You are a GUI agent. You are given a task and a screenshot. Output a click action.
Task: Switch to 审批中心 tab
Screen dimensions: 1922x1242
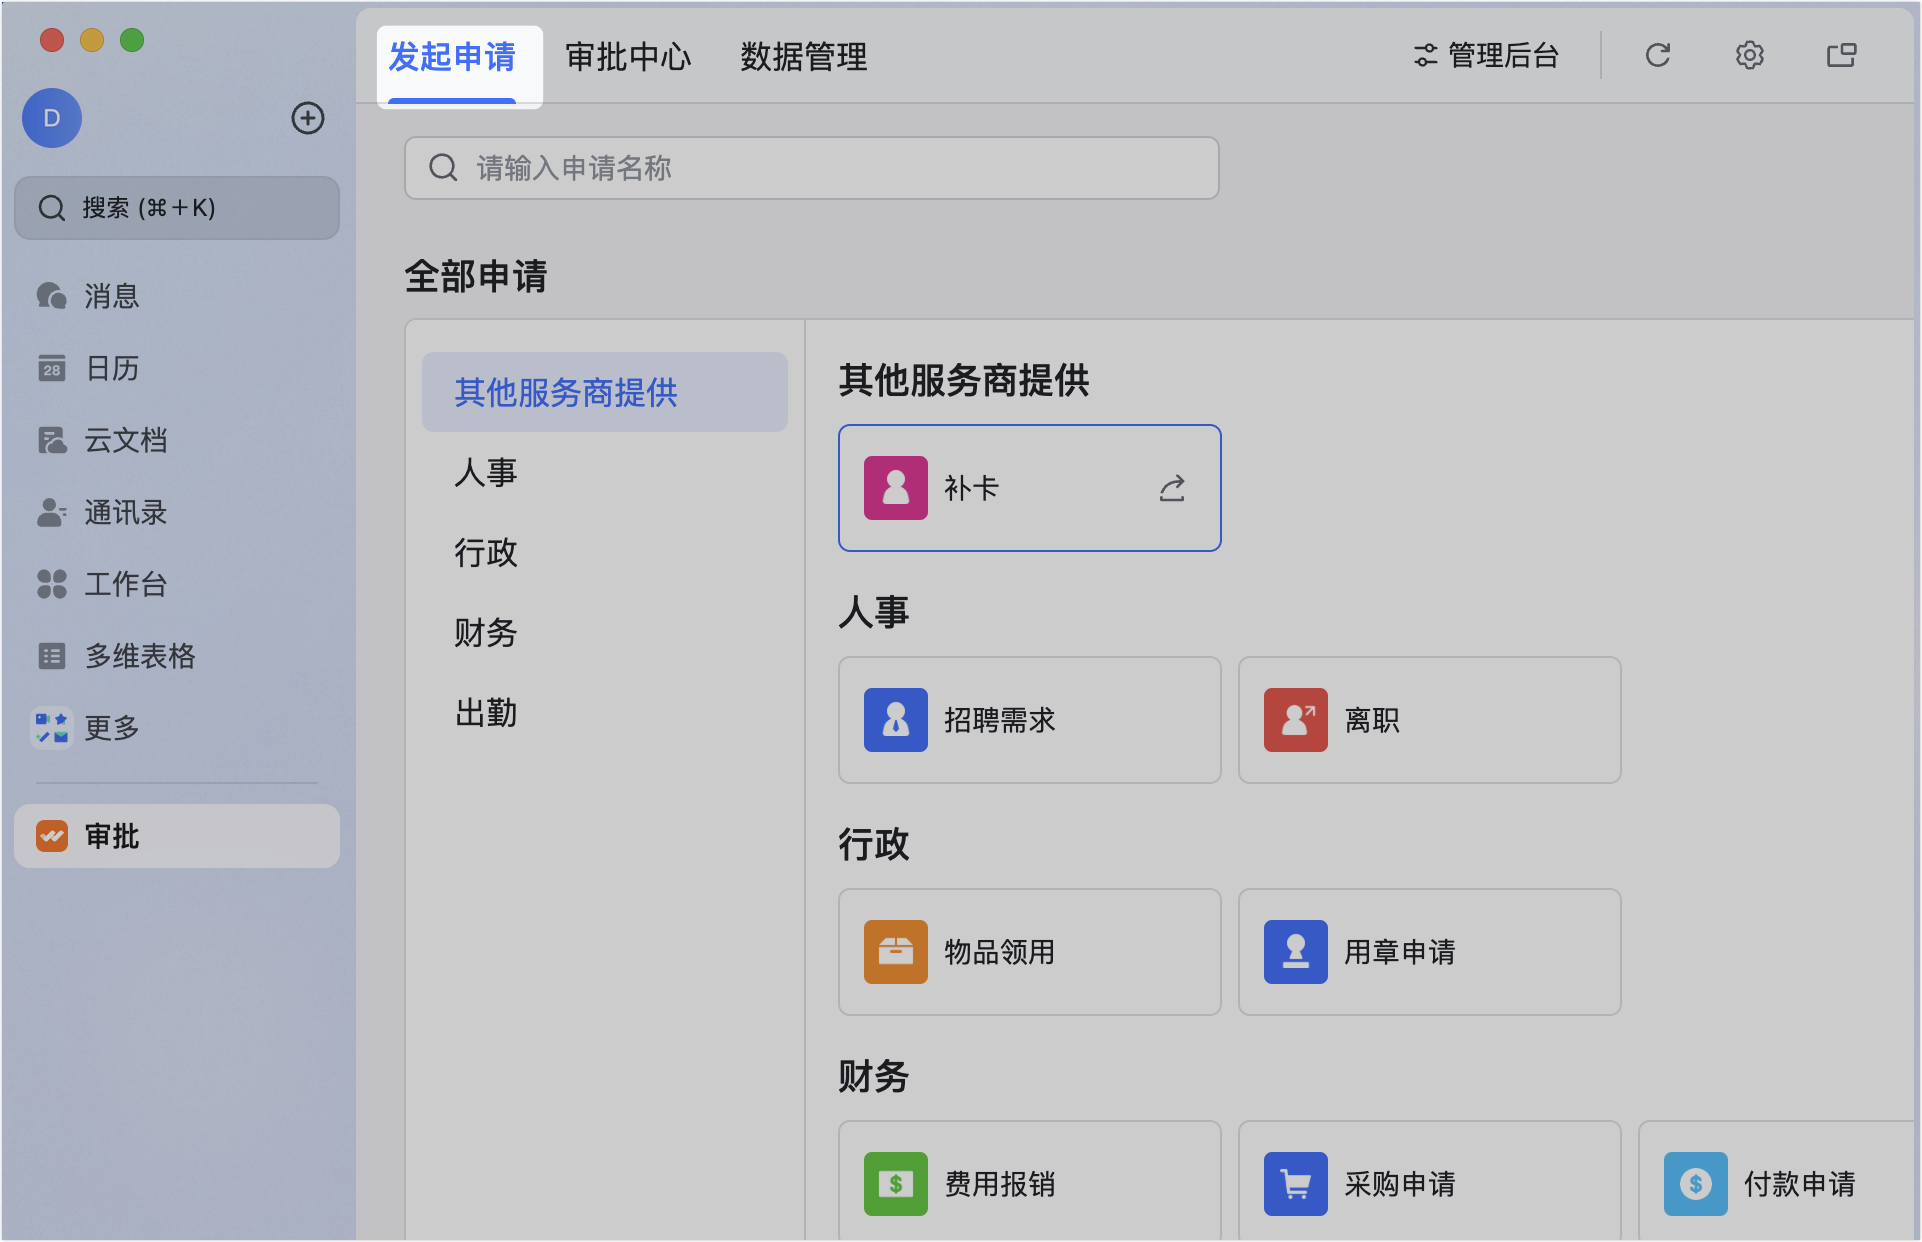click(x=628, y=57)
